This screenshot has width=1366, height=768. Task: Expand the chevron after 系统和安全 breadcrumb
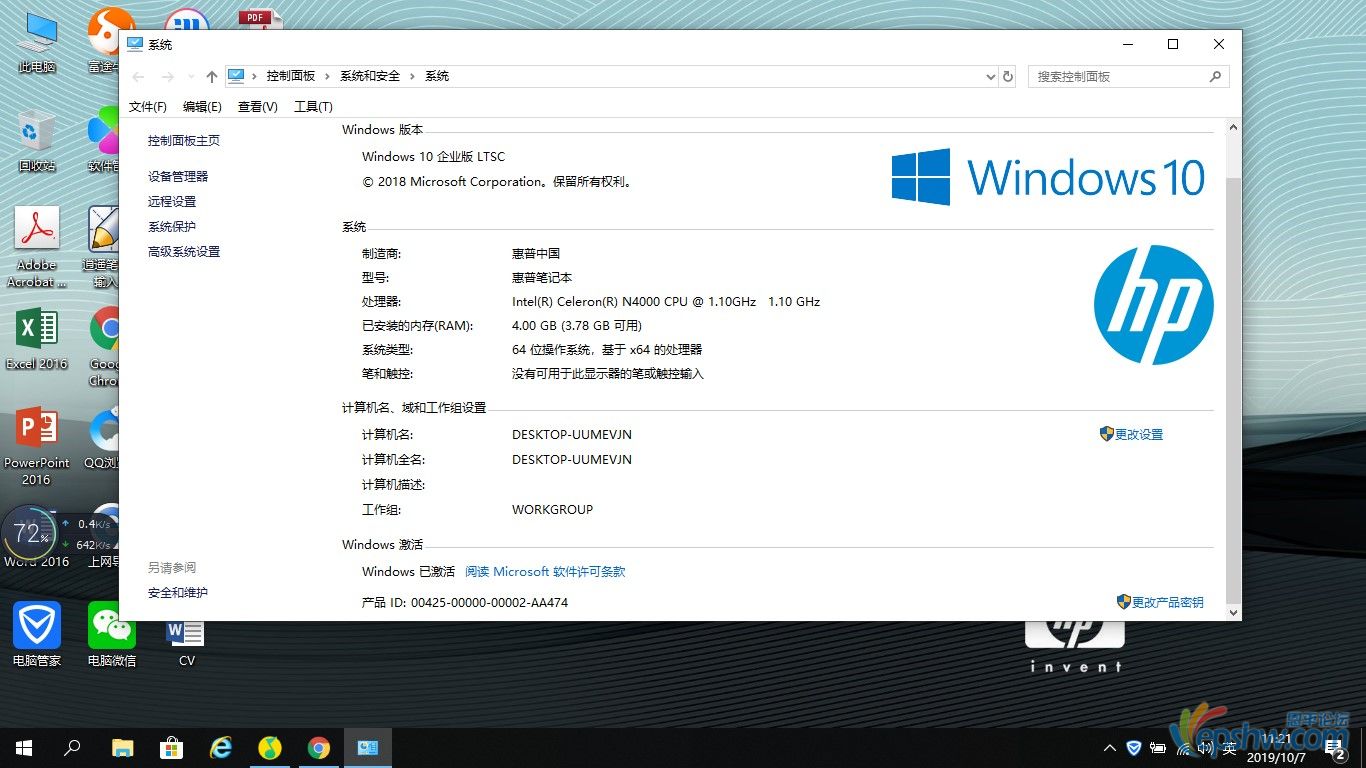tap(412, 76)
